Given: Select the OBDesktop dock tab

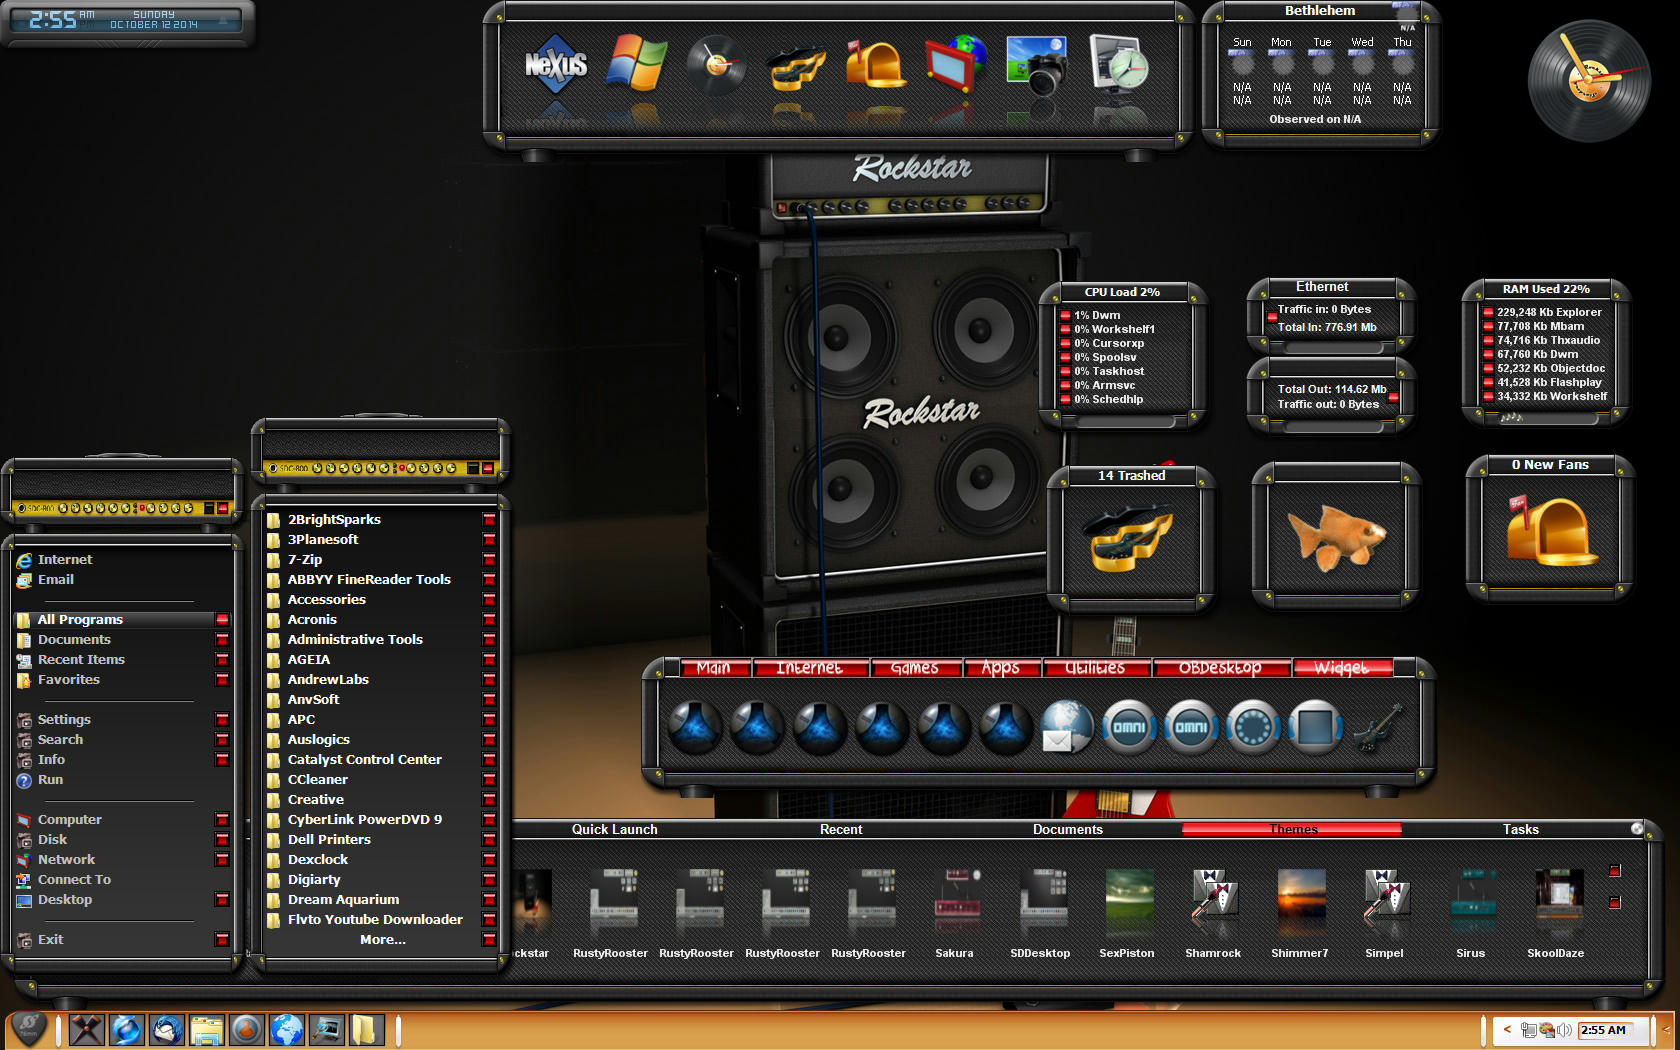Looking at the screenshot, I should [1220, 668].
